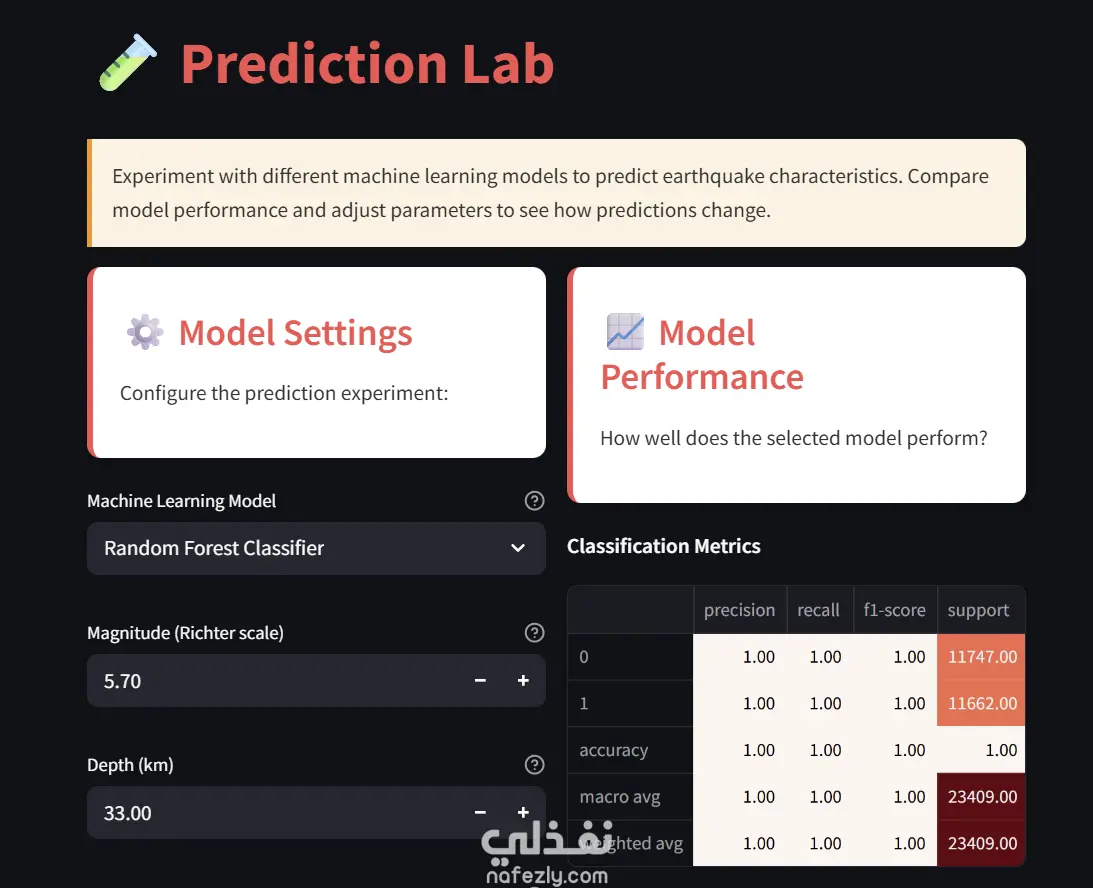Click the recall column header
The height and width of the screenshot is (888, 1093).
(818, 610)
